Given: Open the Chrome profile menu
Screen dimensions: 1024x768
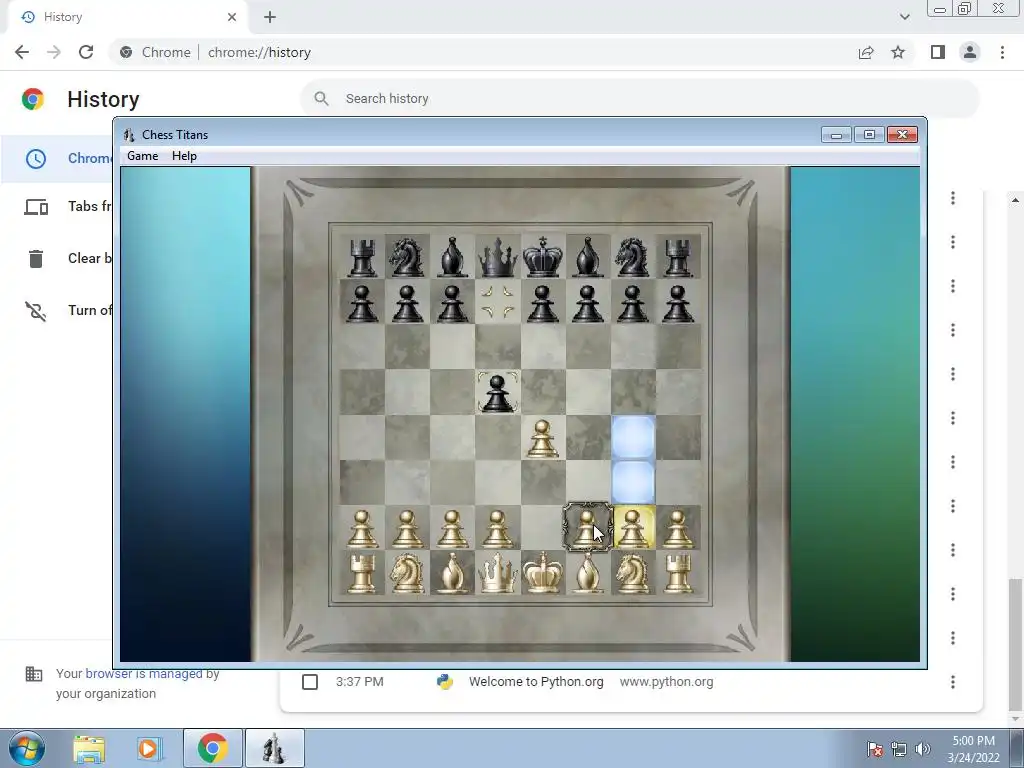Looking at the screenshot, I should tap(970, 52).
